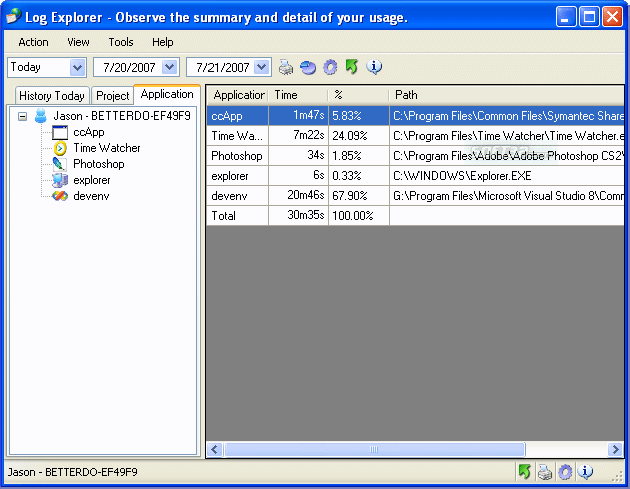Click the Log Explorer title bar app icon
This screenshot has width=630, height=489.
(x=13, y=16)
